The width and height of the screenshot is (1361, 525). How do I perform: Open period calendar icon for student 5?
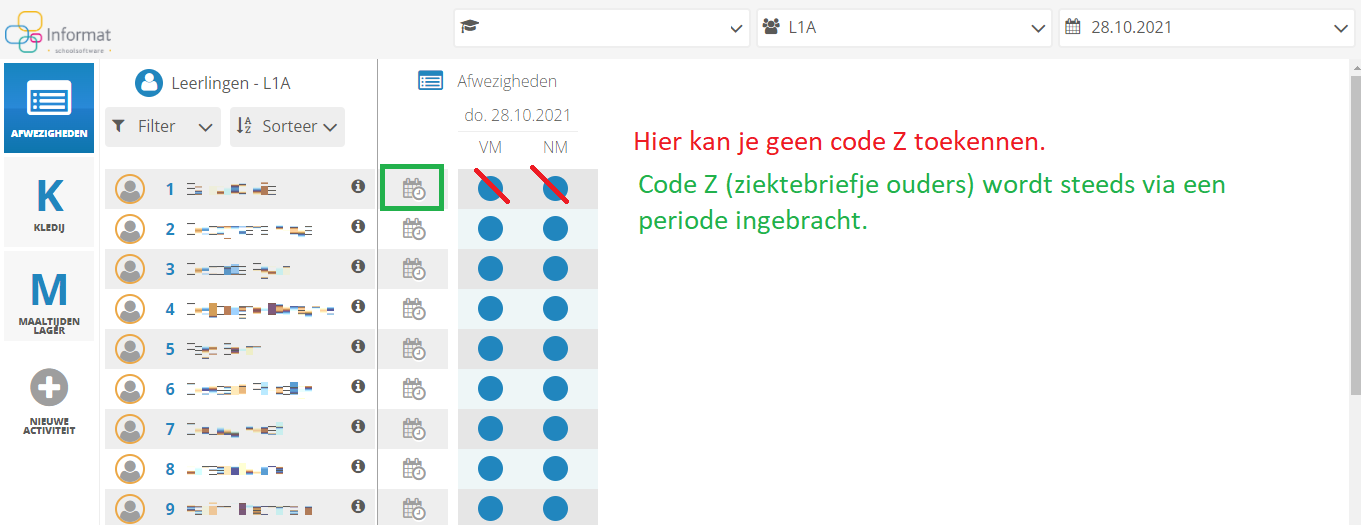(413, 349)
